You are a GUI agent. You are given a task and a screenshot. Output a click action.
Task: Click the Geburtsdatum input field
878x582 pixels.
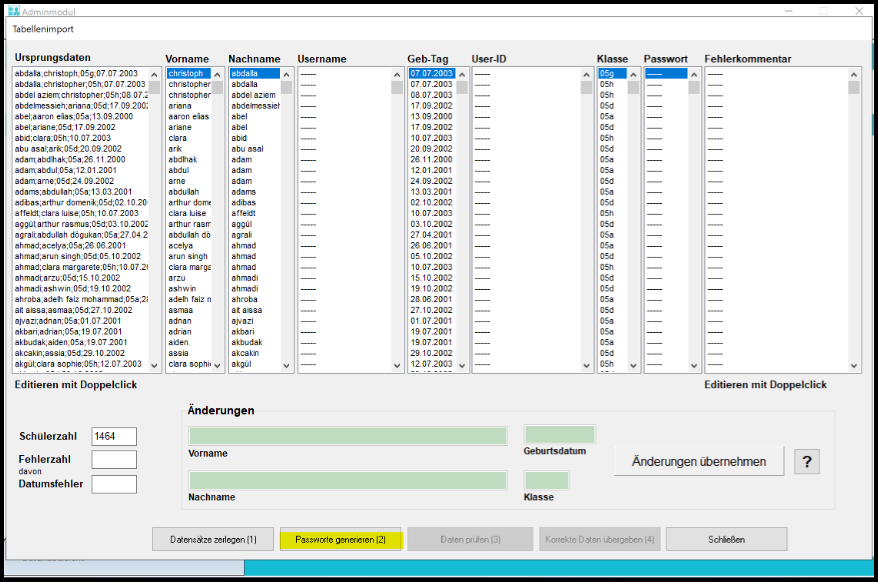click(559, 435)
